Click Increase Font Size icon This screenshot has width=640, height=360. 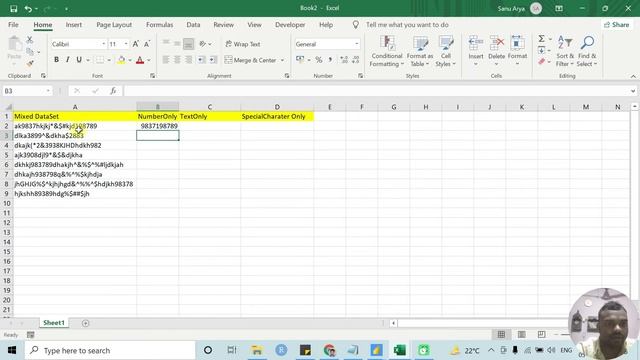(x=136, y=44)
